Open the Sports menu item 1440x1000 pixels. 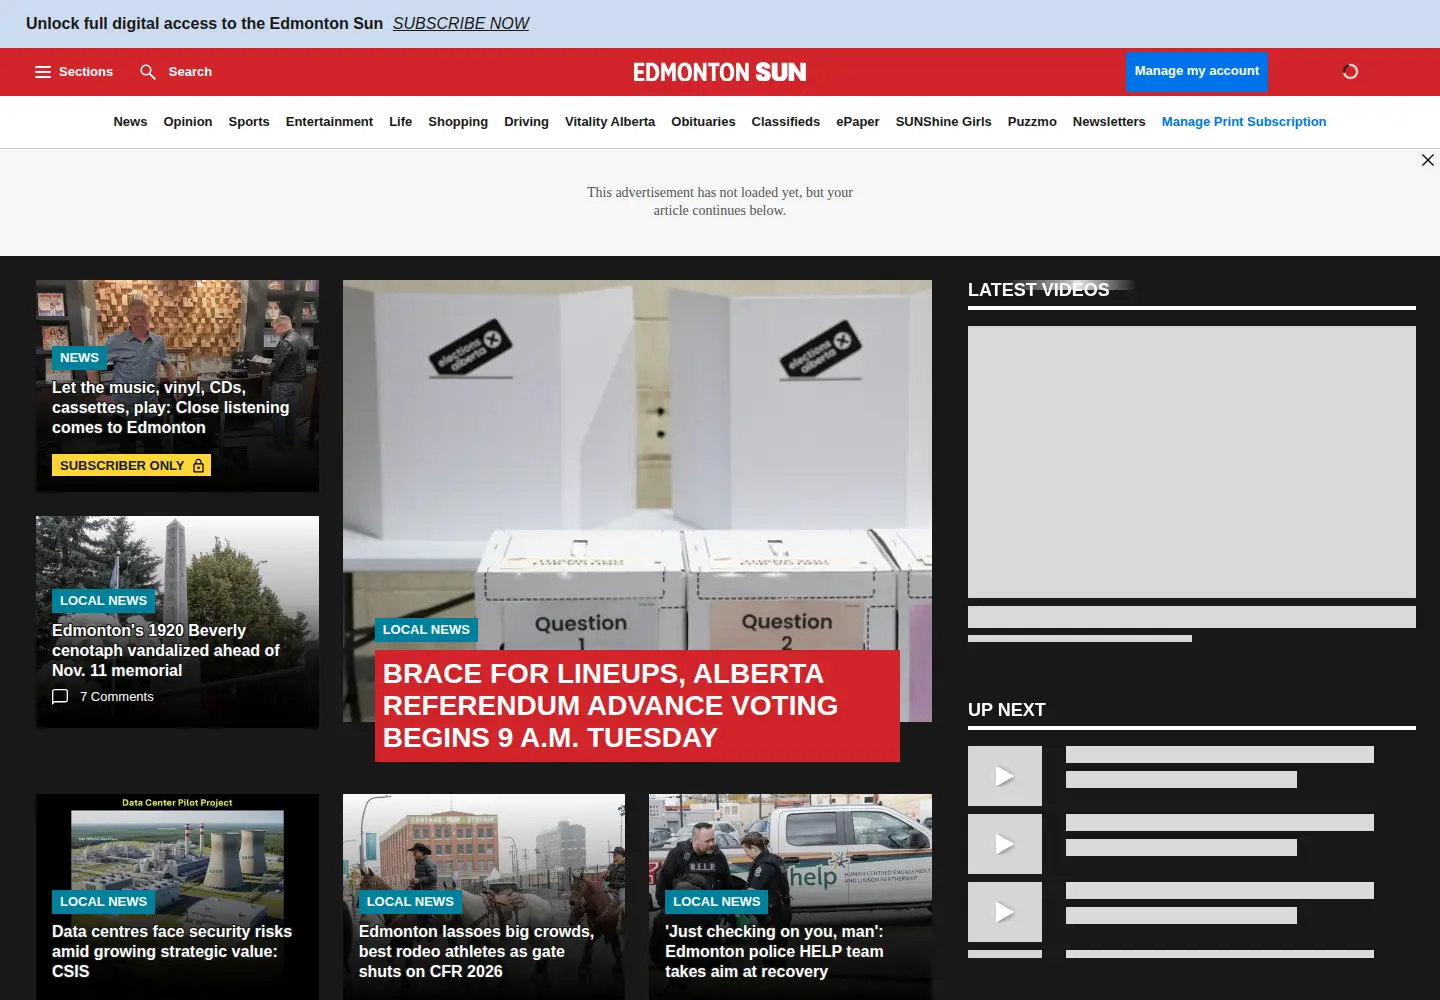tap(249, 122)
